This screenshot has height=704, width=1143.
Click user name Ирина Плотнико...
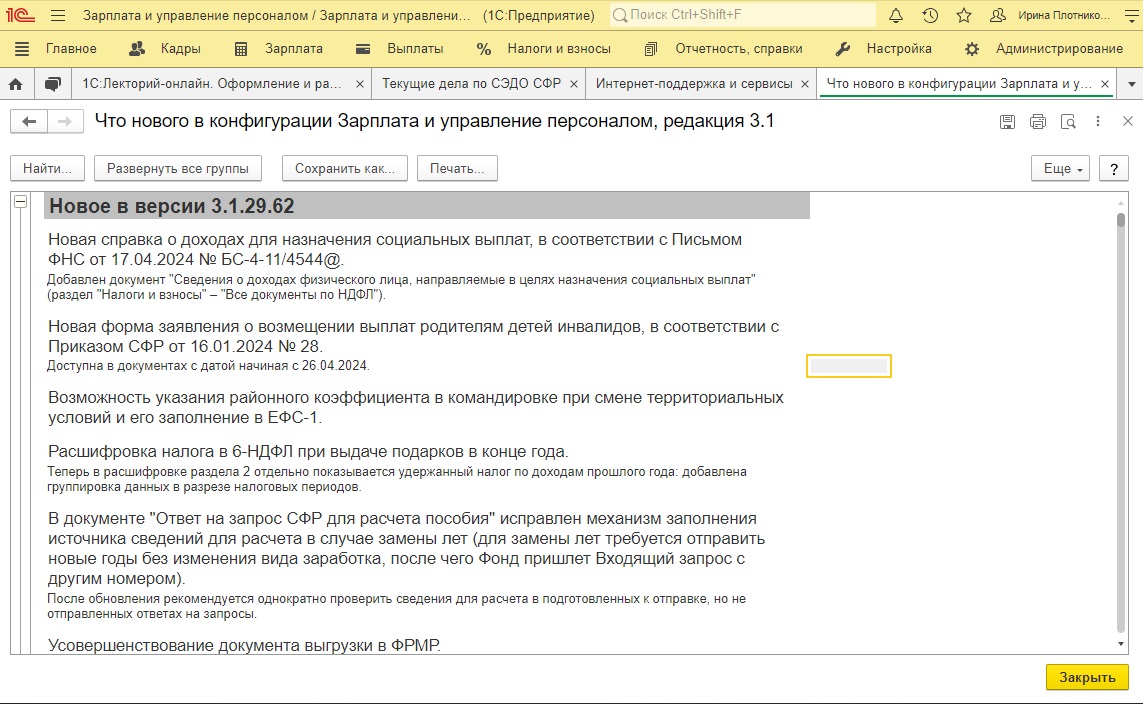[1064, 15]
